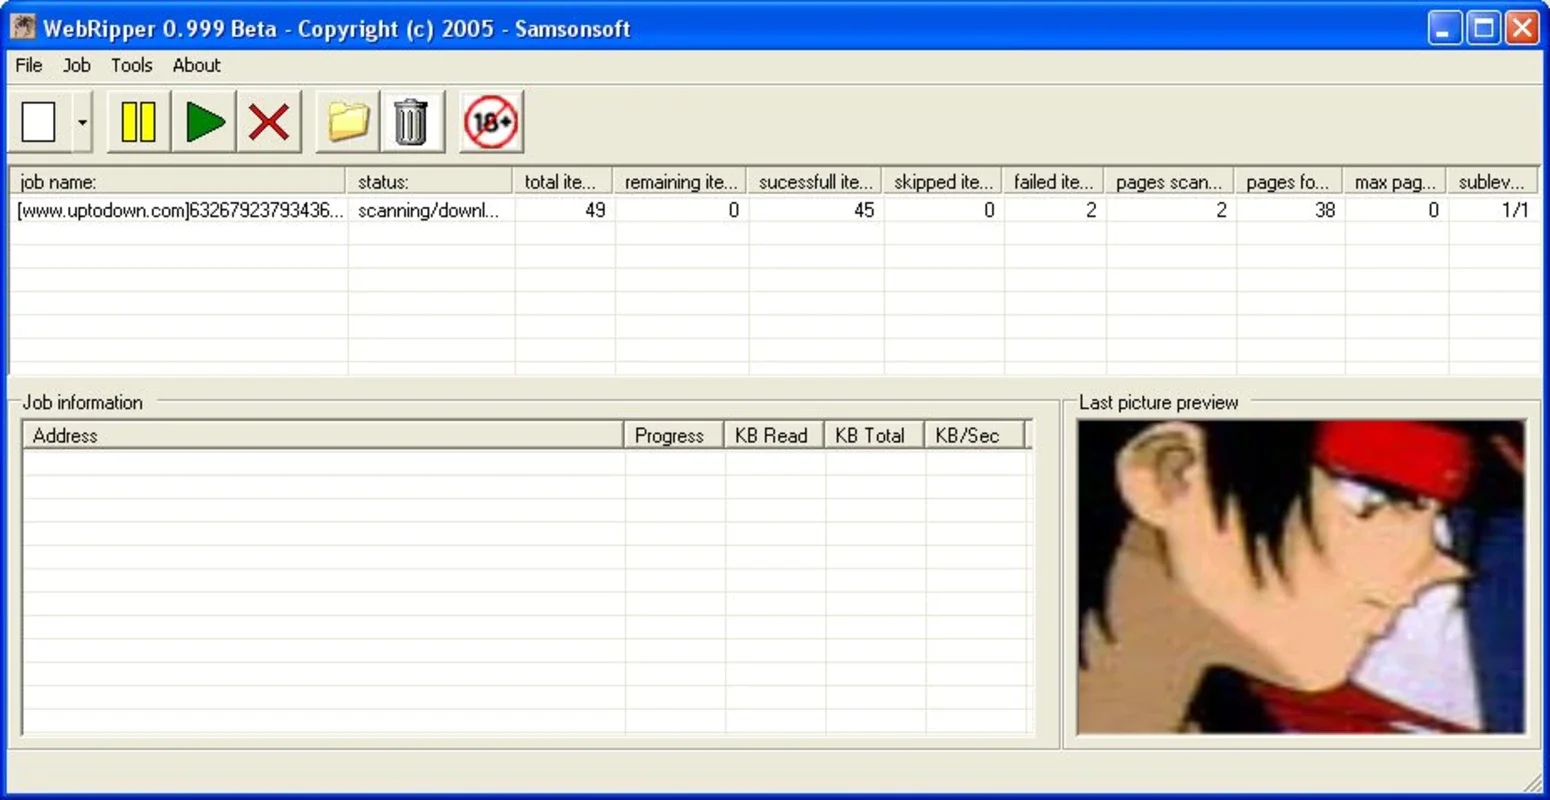Click the max pages column header
The height and width of the screenshot is (800, 1550).
pyautogui.click(x=1395, y=181)
